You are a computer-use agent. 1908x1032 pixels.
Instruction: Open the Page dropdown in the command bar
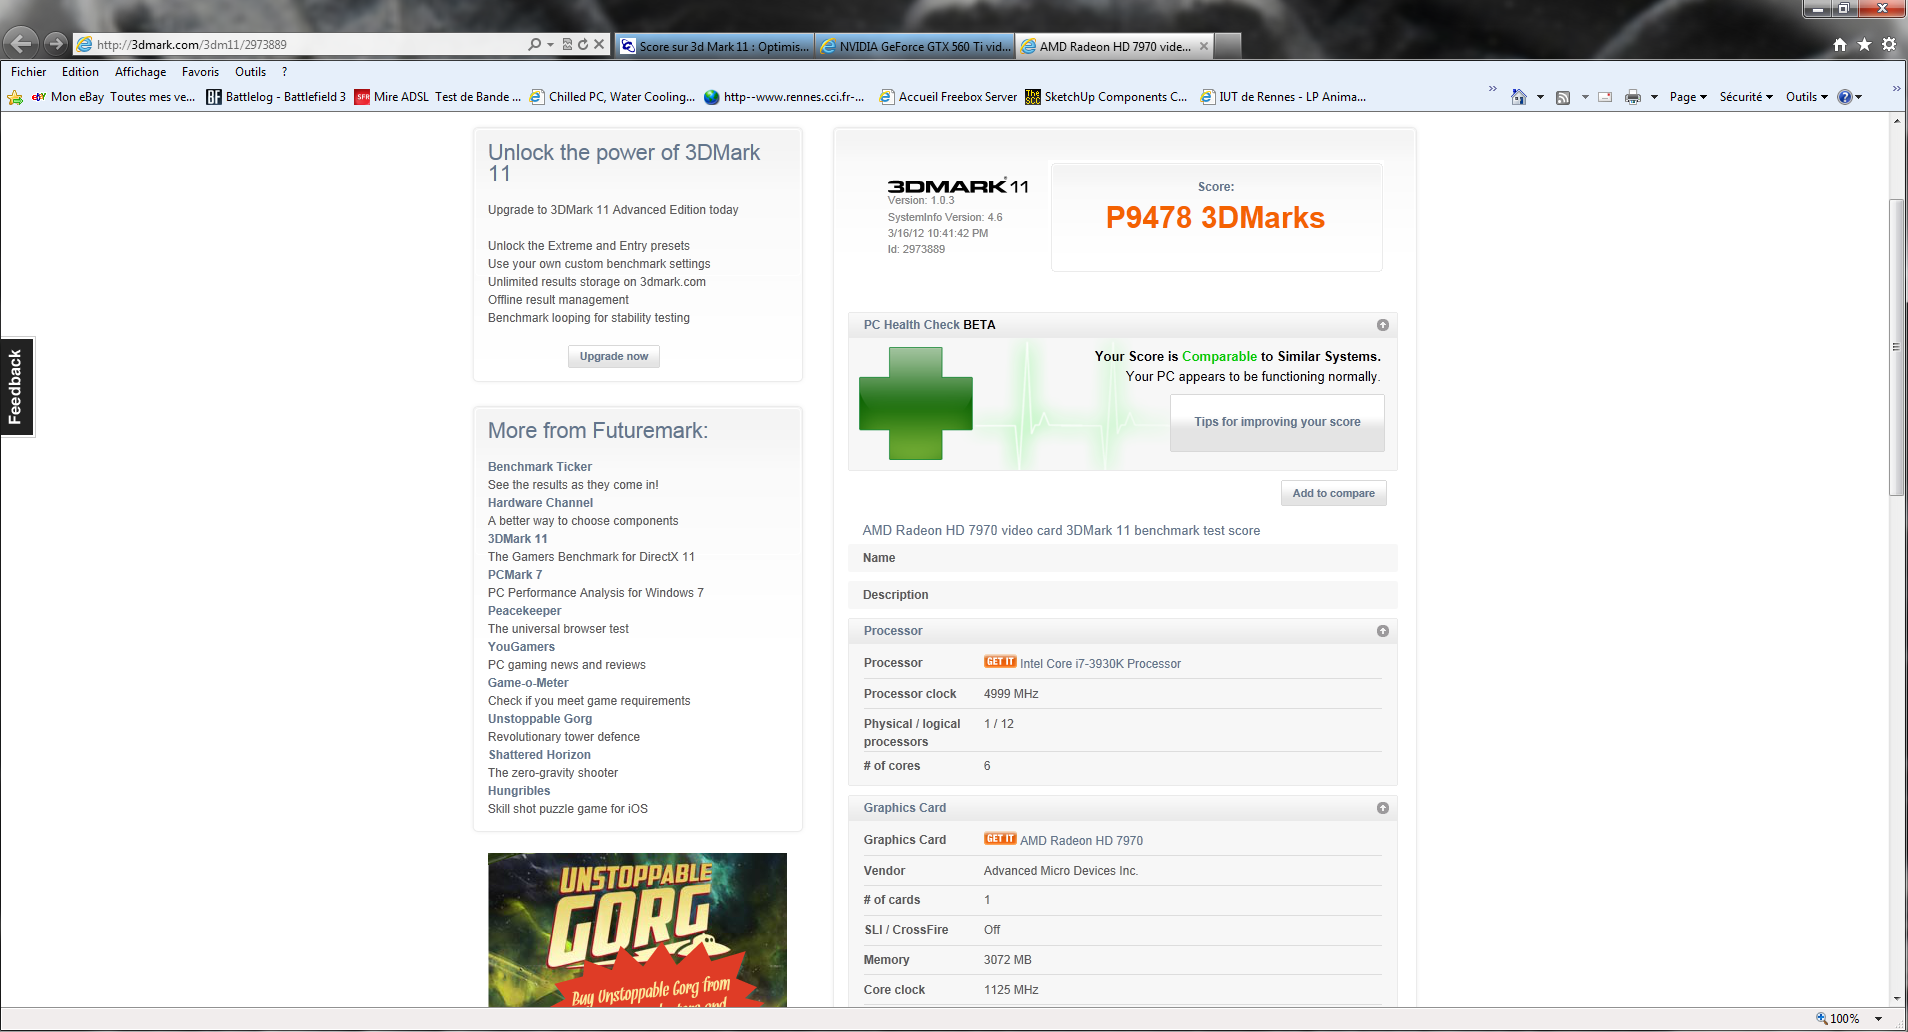coord(1687,97)
